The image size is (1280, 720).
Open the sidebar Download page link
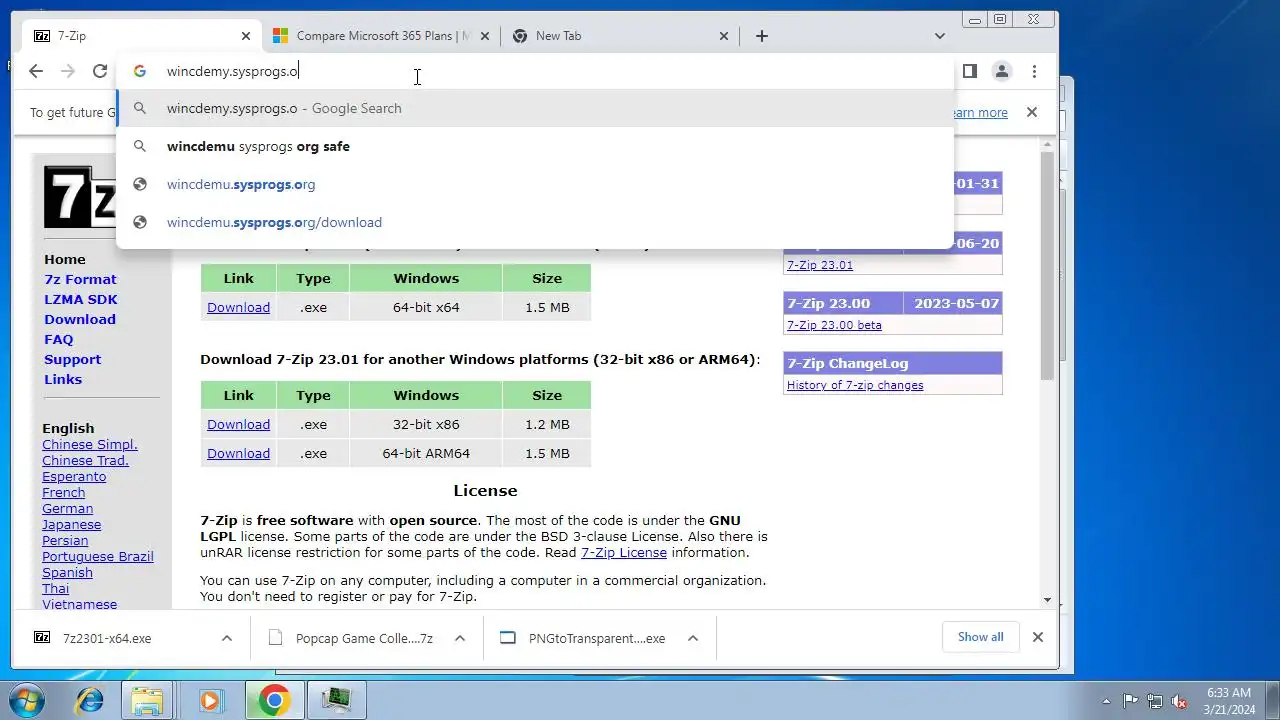pos(80,319)
